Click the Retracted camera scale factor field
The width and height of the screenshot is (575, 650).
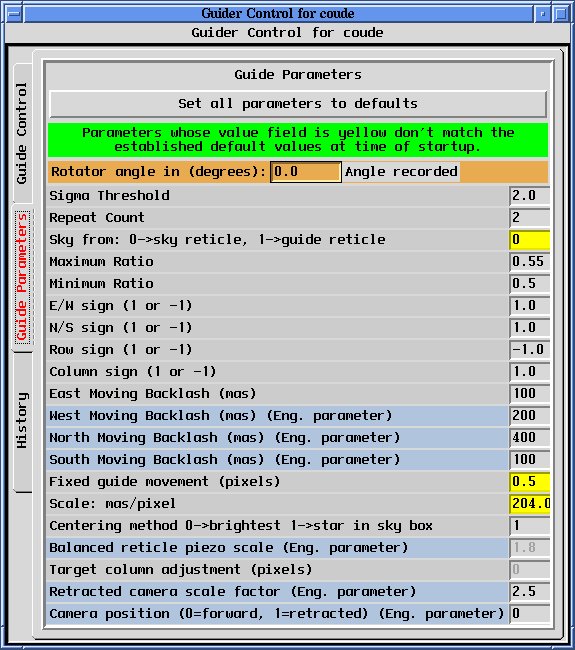click(x=529, y=591)
